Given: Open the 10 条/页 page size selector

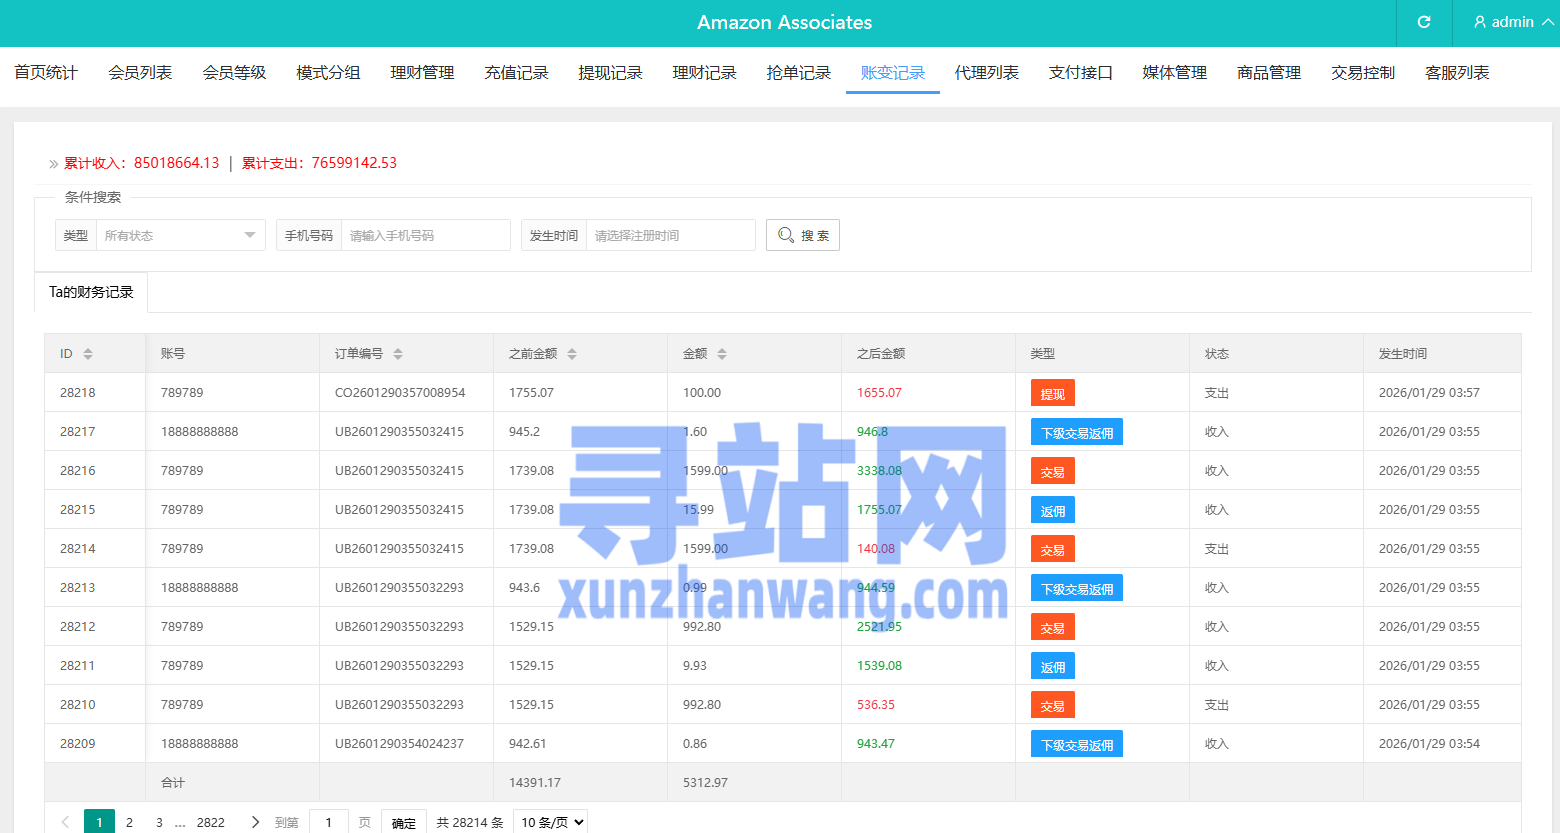Looking at the screenshot, I should click(550, 822).
